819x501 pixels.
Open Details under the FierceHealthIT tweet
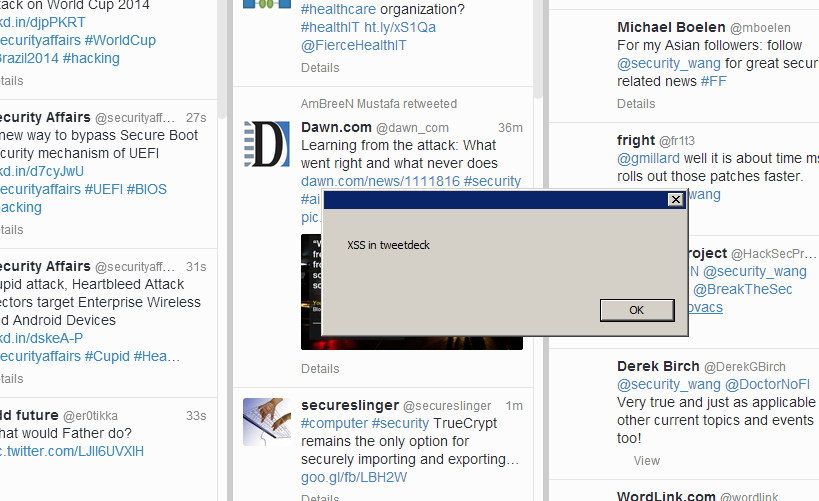(x=320, y=68)
